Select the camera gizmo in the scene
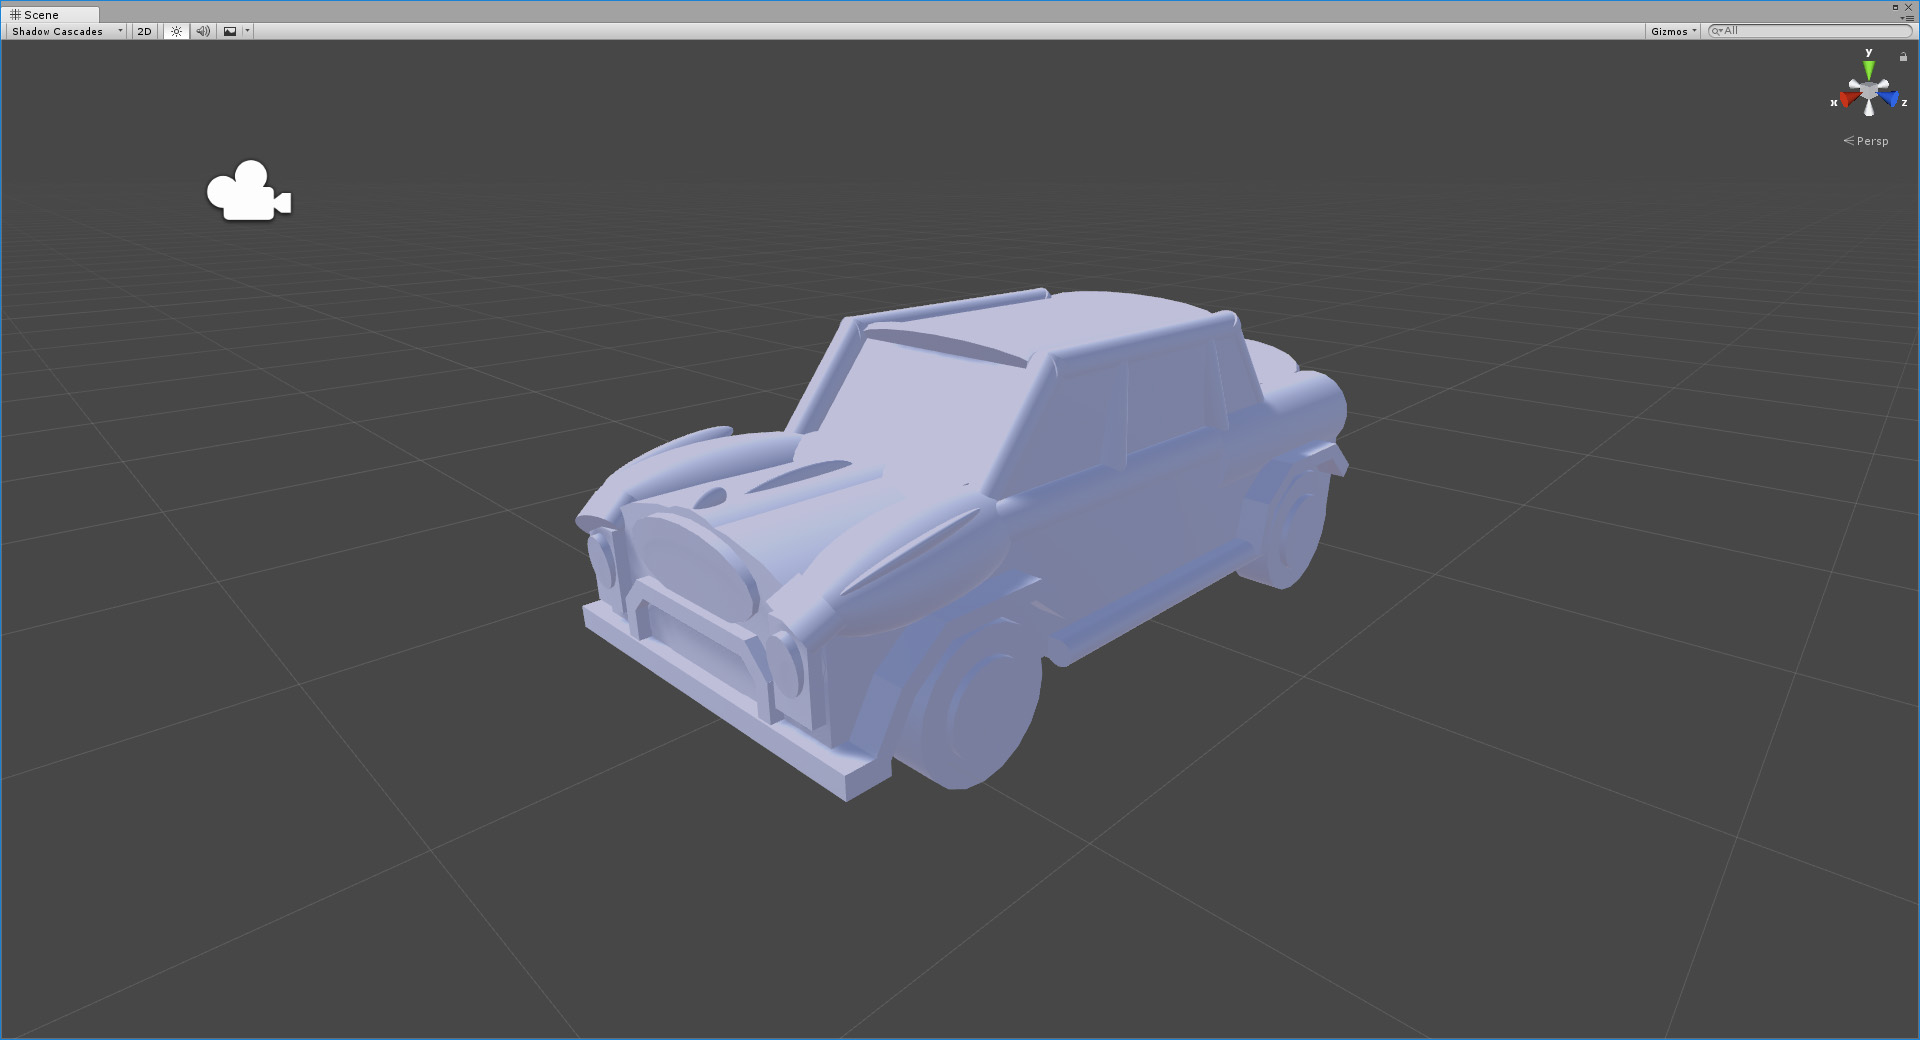 (x=248, y=192)
